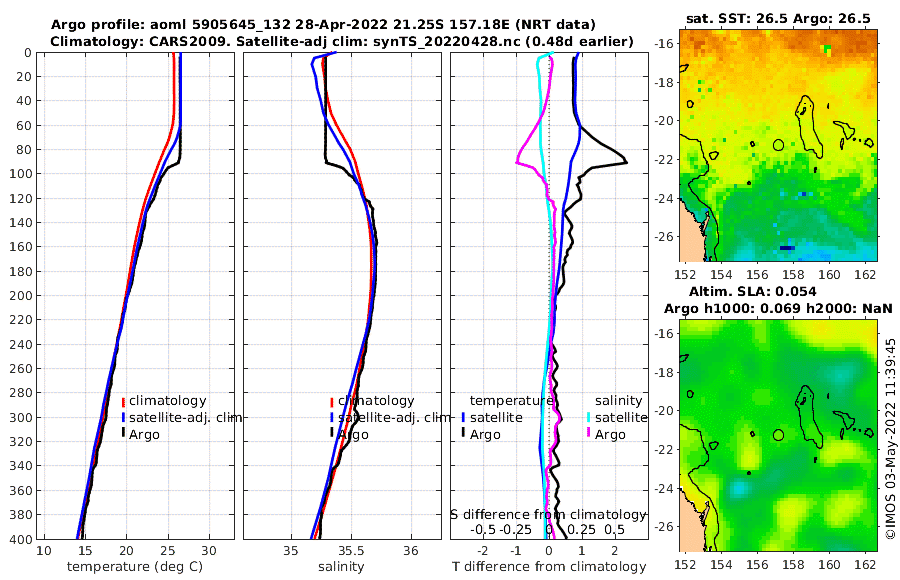Viewport: 900px width, 580px height.
Task: Click the temperature (deg C) axis label
Action: click(x=135, y=567)
